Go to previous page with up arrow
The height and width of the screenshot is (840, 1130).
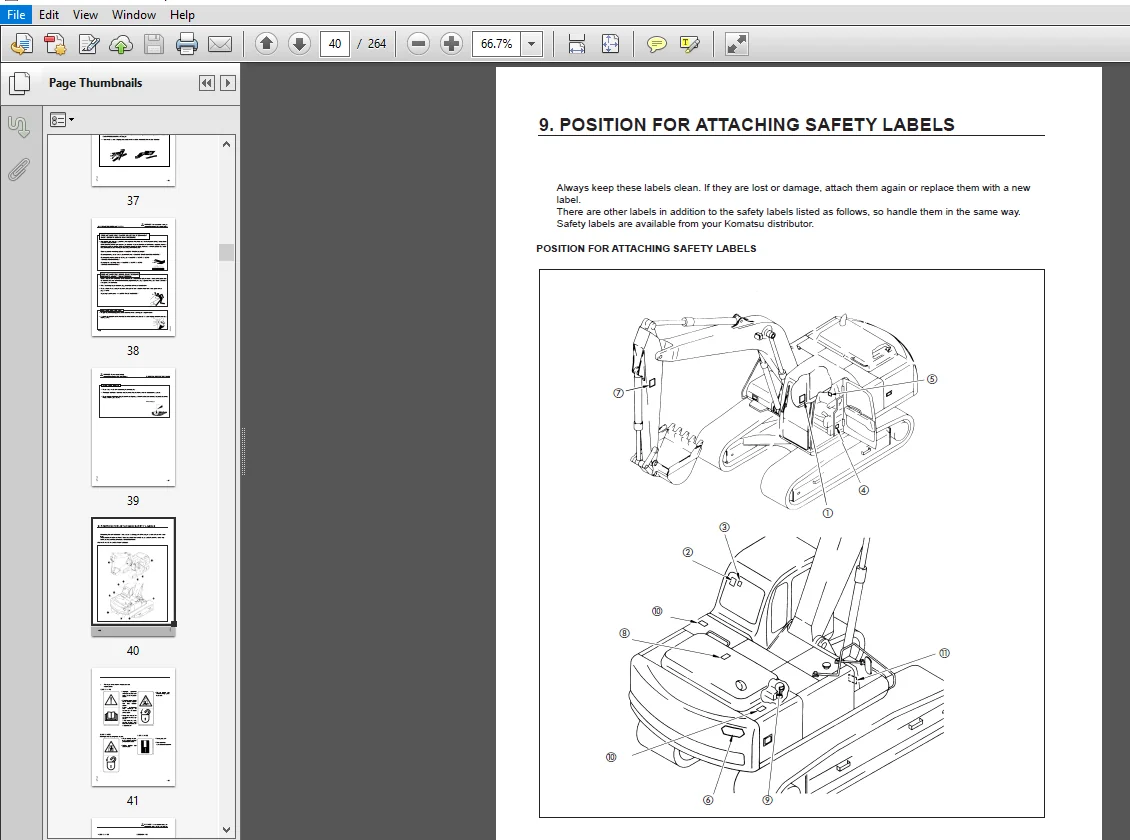point(267,44)
